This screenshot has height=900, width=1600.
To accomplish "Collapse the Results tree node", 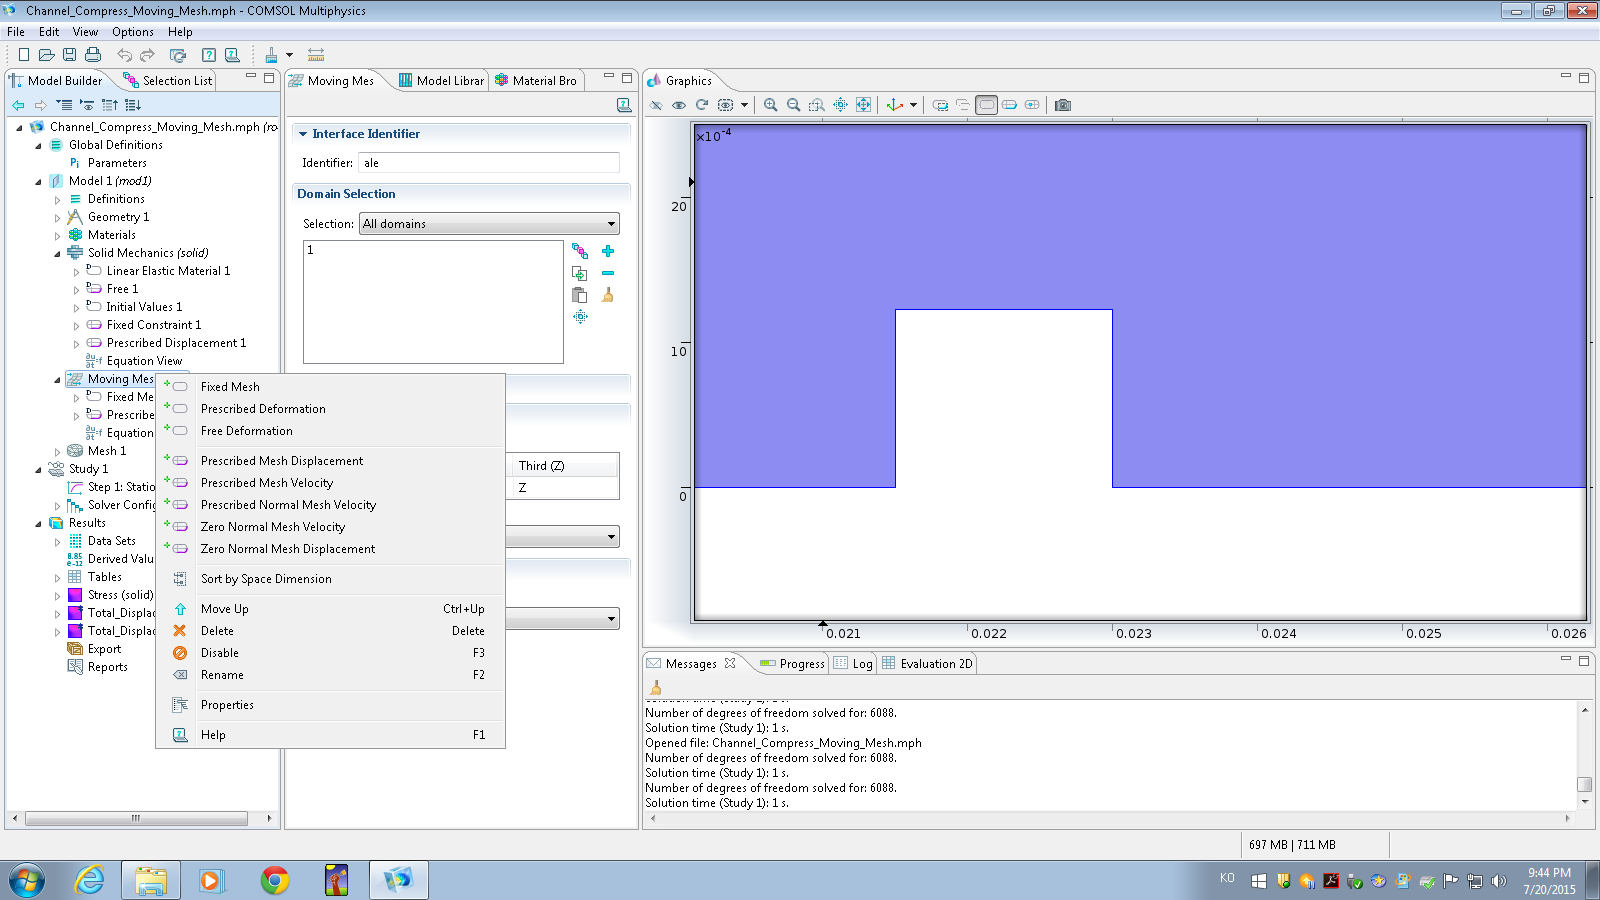I will (38, 523).
